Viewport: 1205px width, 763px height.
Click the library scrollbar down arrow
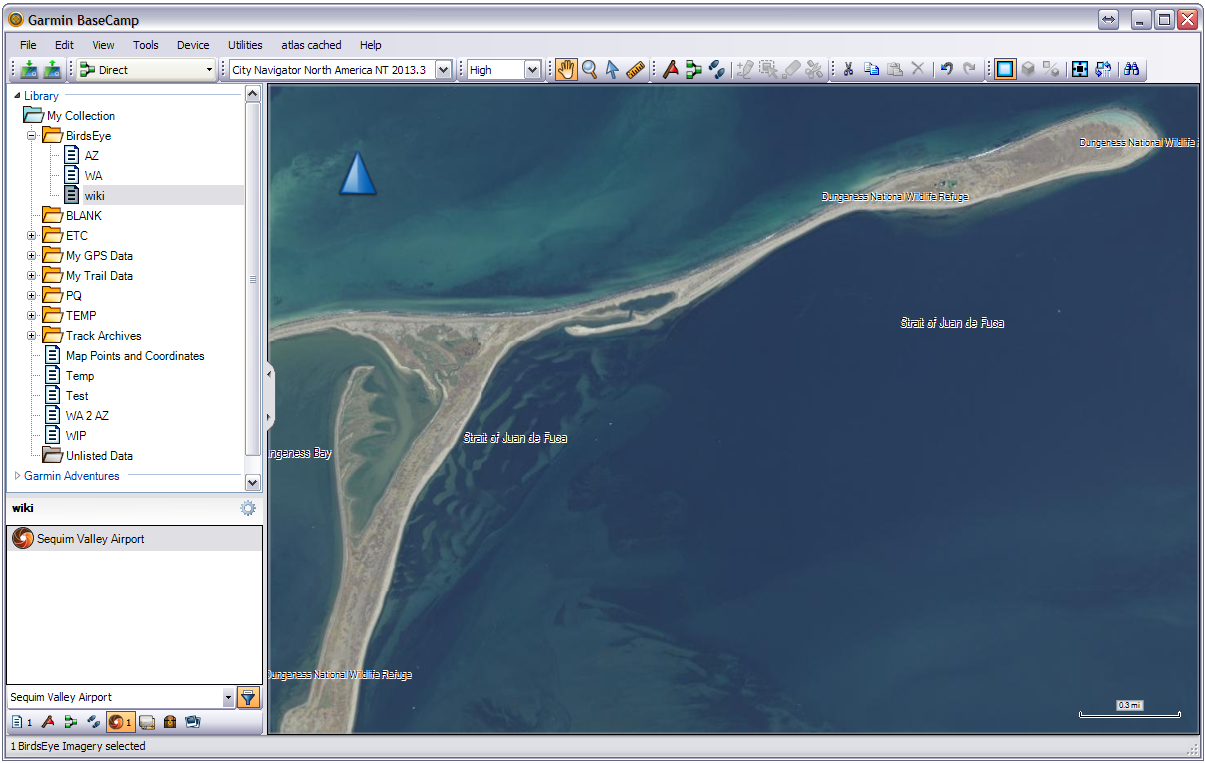tap(253, 482)
